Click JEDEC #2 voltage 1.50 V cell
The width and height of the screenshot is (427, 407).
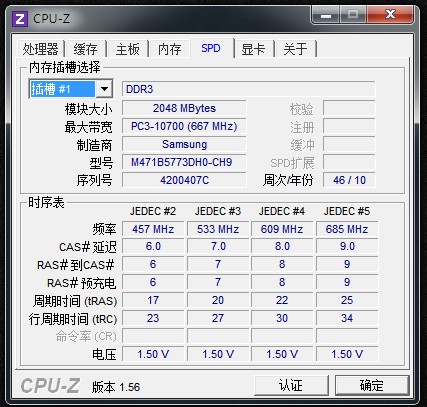point(153,354)
